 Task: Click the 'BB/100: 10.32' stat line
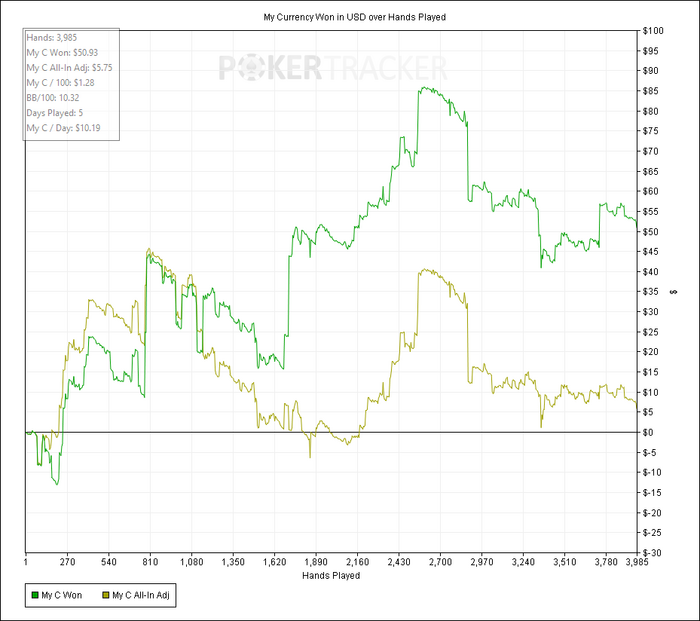point(53,98)
